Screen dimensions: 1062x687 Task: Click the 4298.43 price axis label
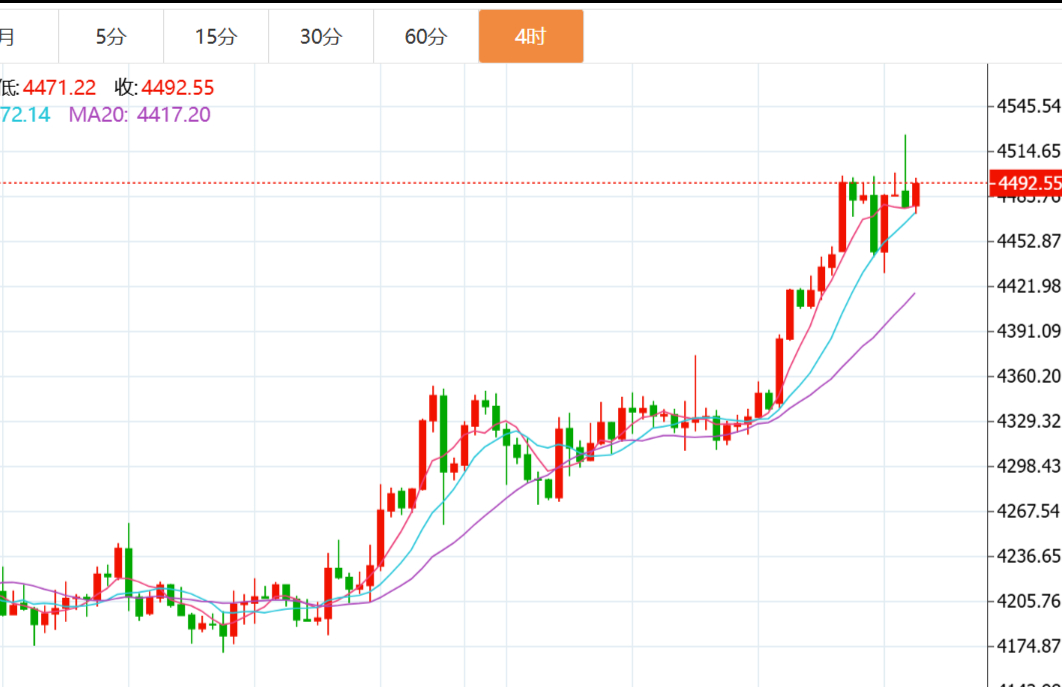click(1027, 466)
